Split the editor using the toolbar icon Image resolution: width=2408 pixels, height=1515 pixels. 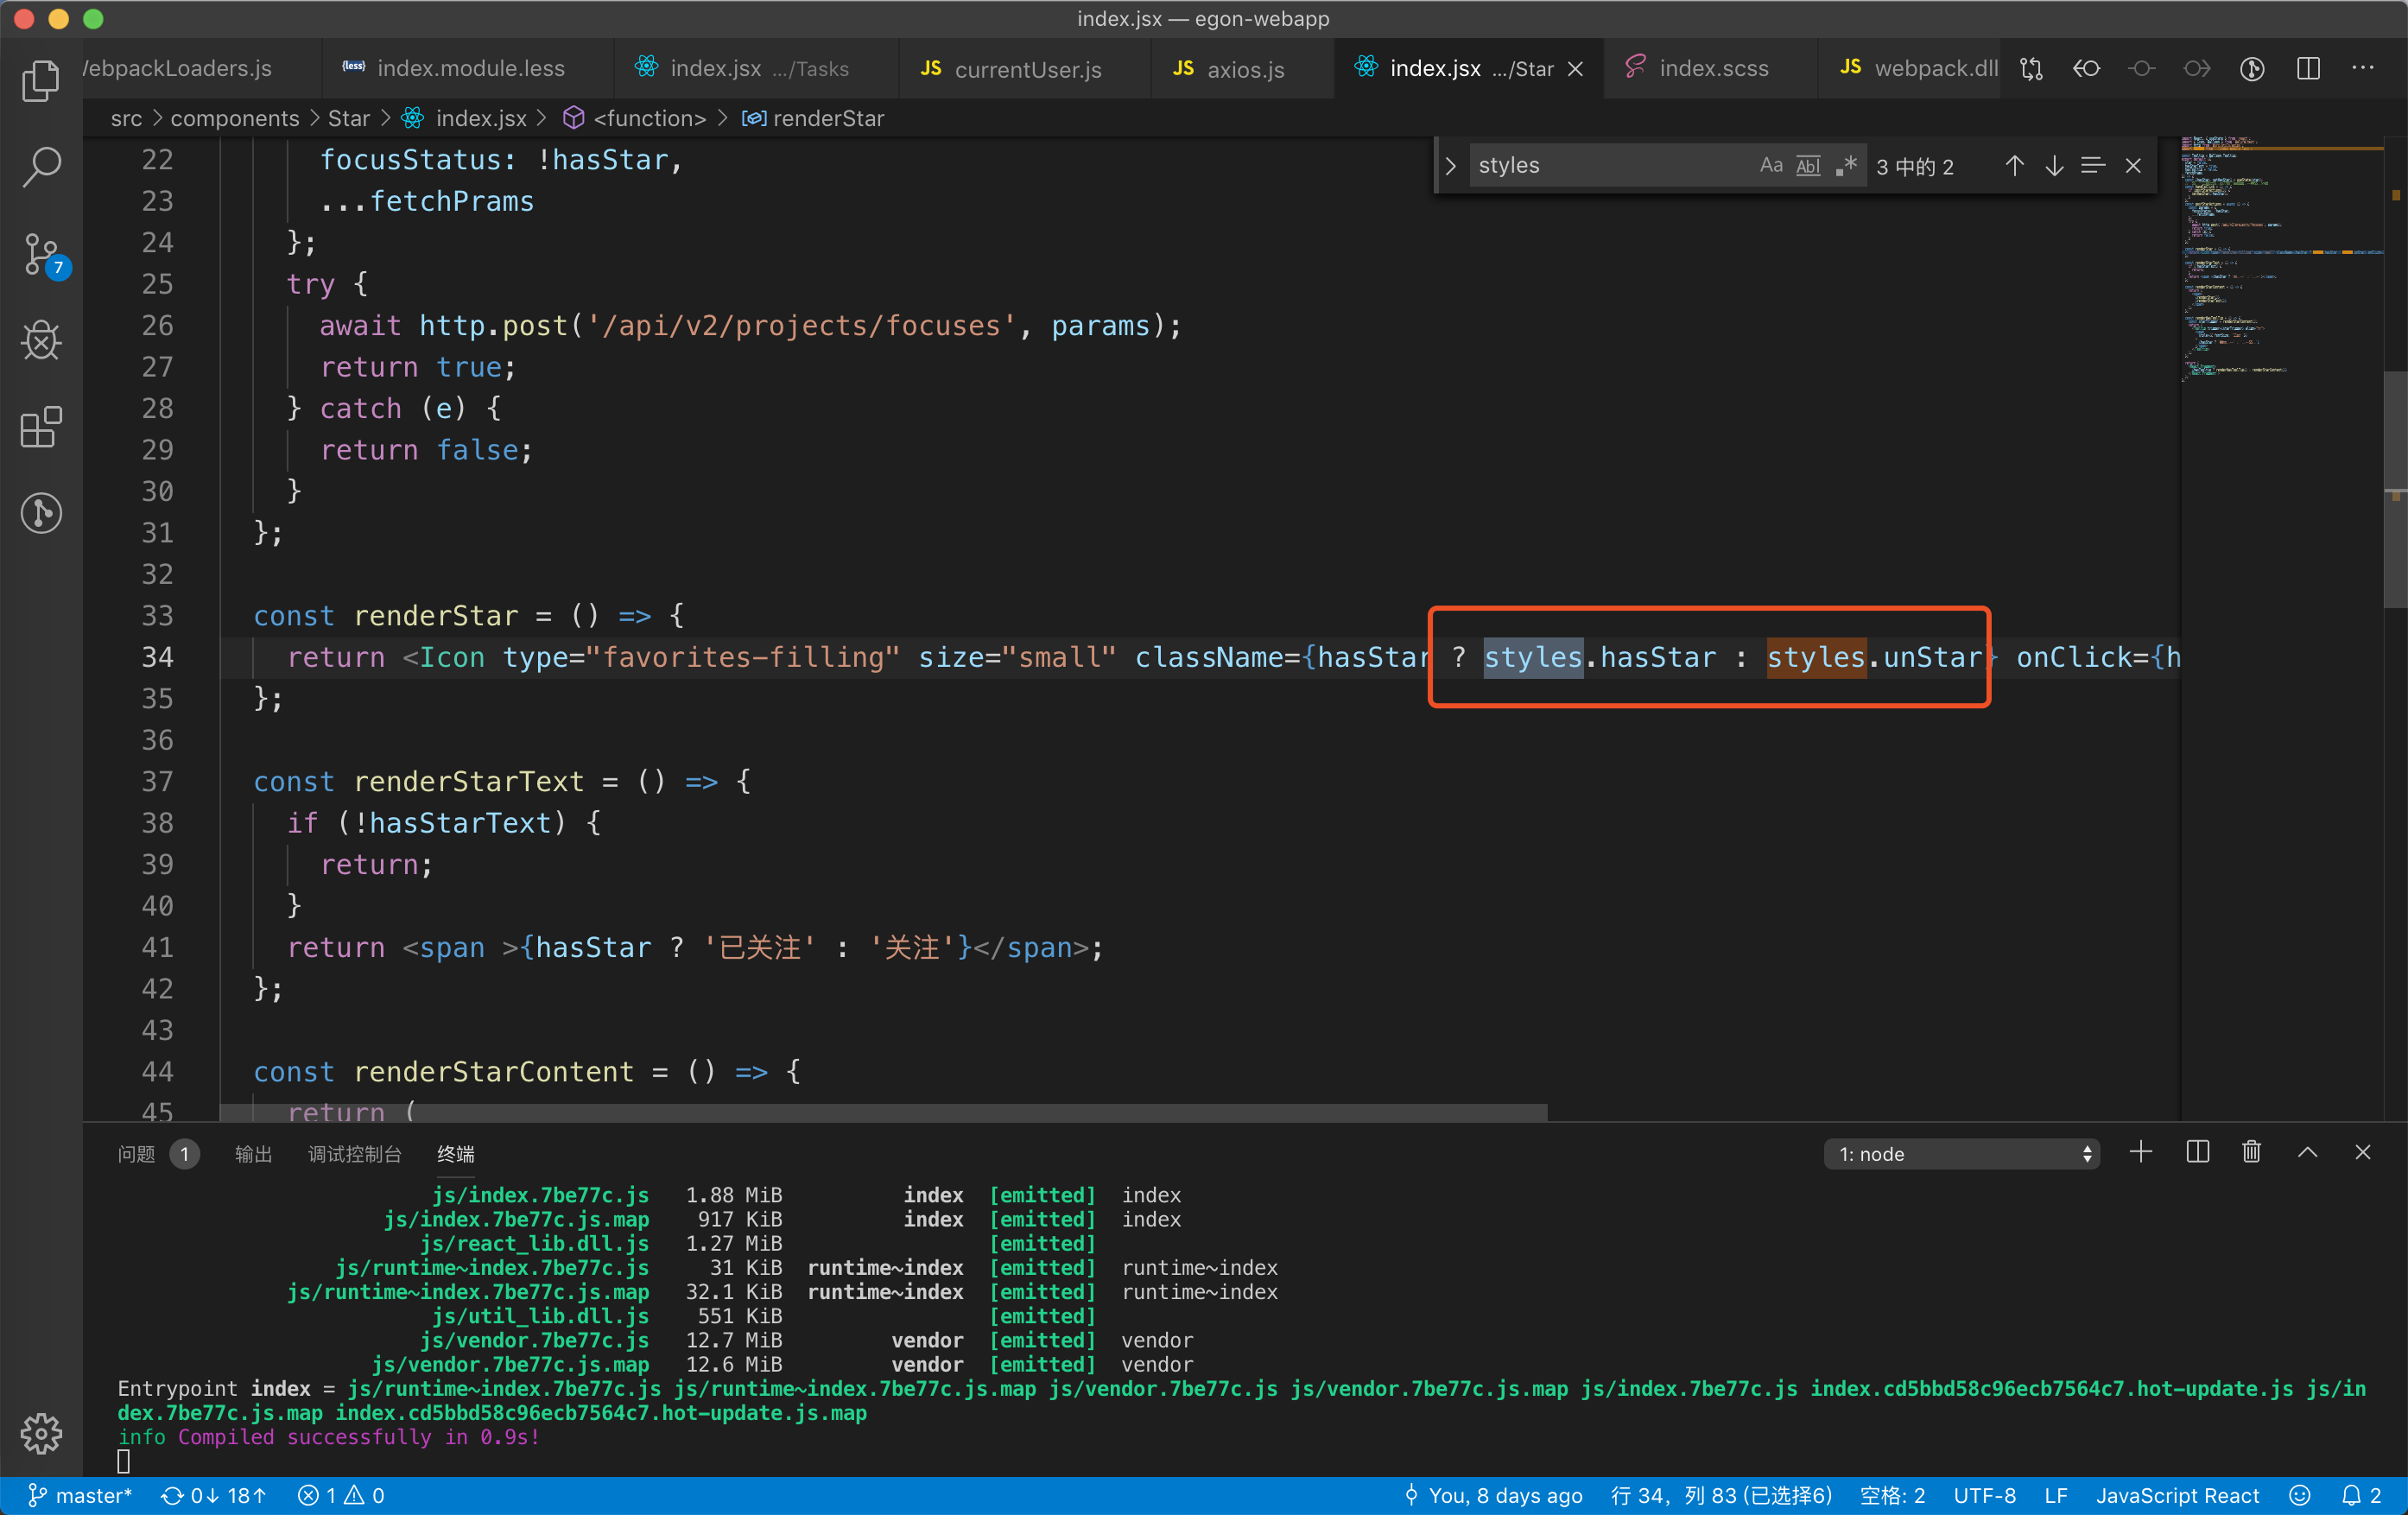[x=2308, y=68]
